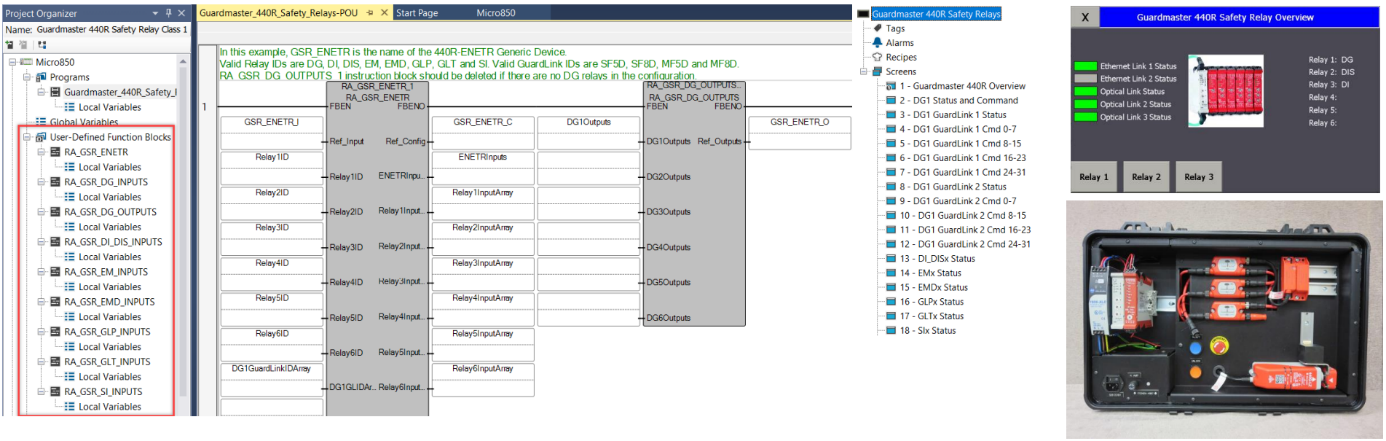
Task: Click the RA_GSR_EMD_INPUTS function block icon
Action: (55, 302)
